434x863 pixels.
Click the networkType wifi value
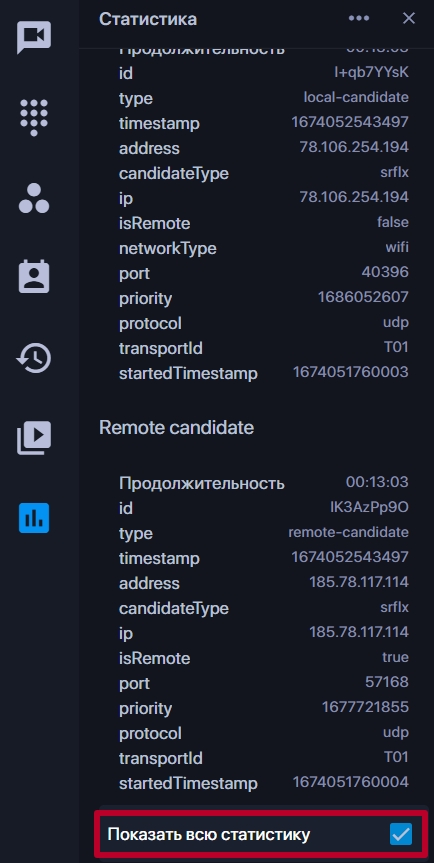[x=397, y=247]
